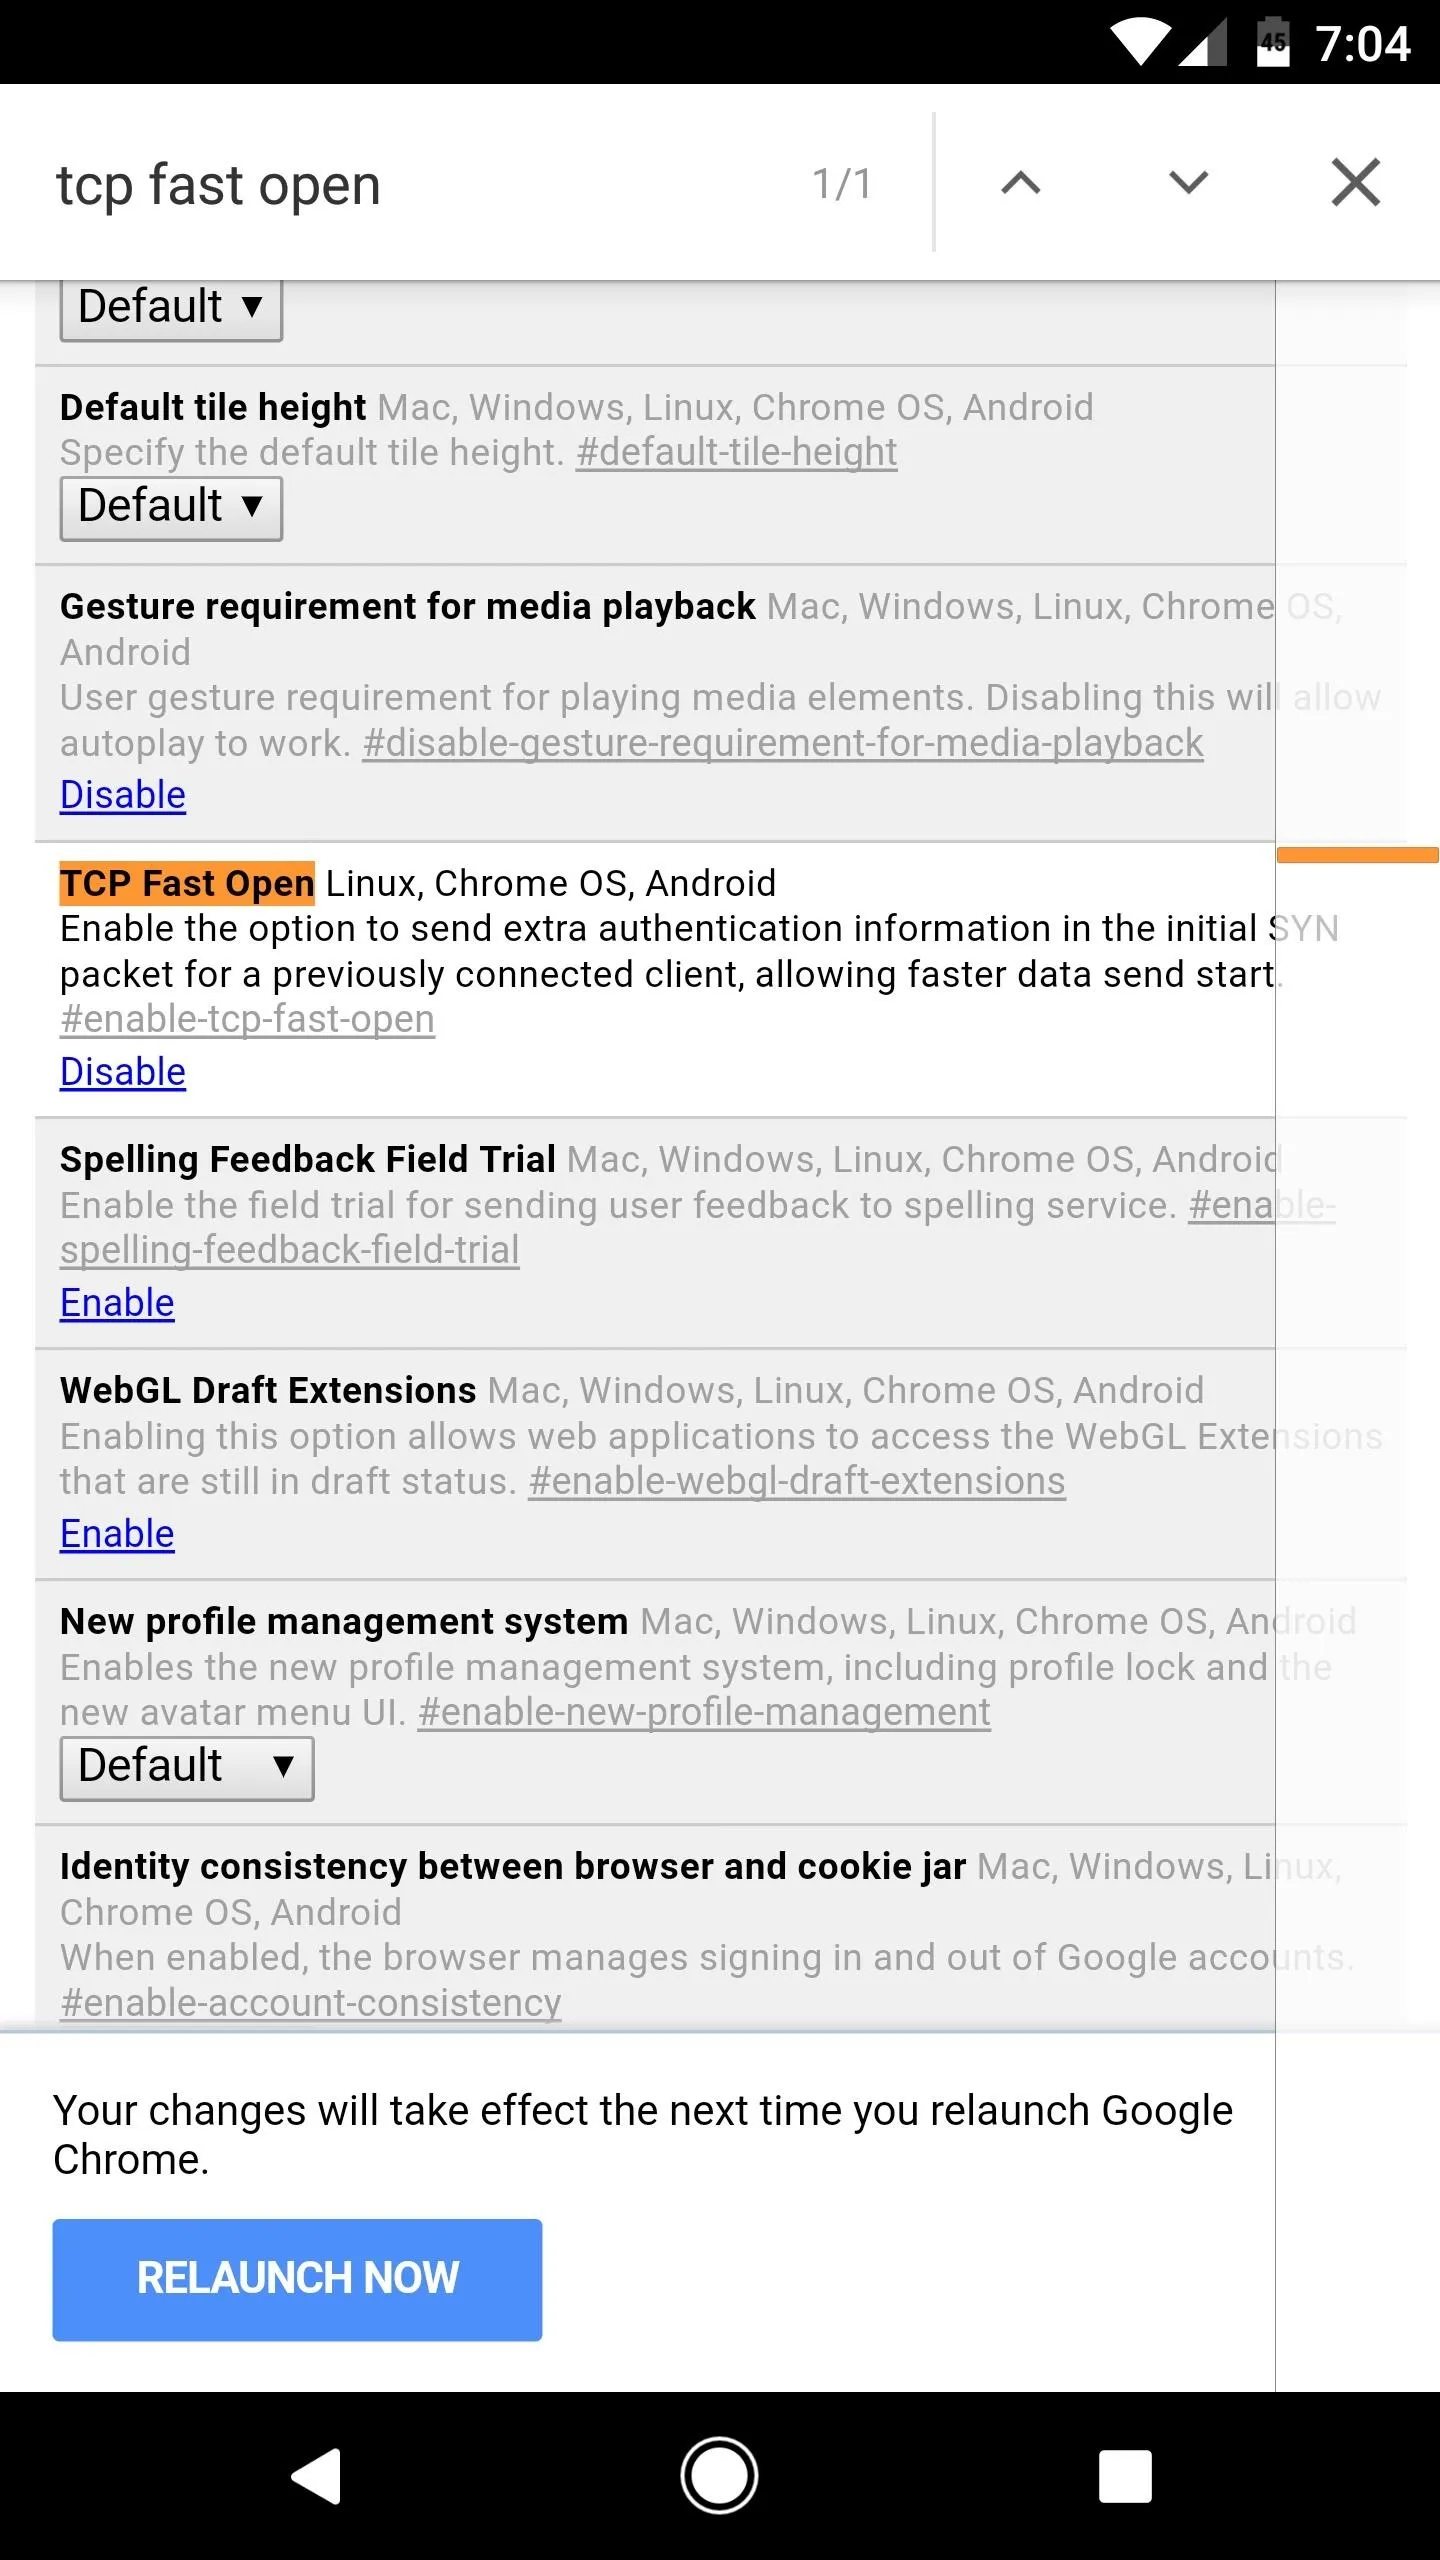Open the #enable-tcp-fast-open anchor link
Viewport: 1440px width, 2560px height.
pyautogui.click(x=247, y=1019)
